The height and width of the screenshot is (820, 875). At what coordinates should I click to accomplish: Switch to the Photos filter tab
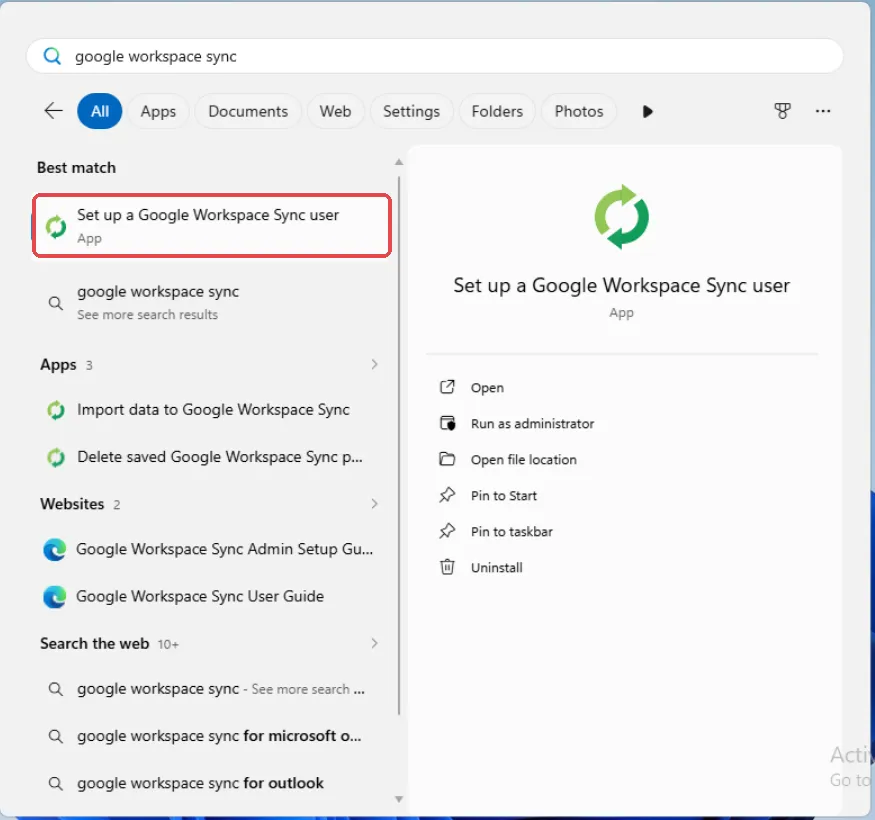click(579, 111)
